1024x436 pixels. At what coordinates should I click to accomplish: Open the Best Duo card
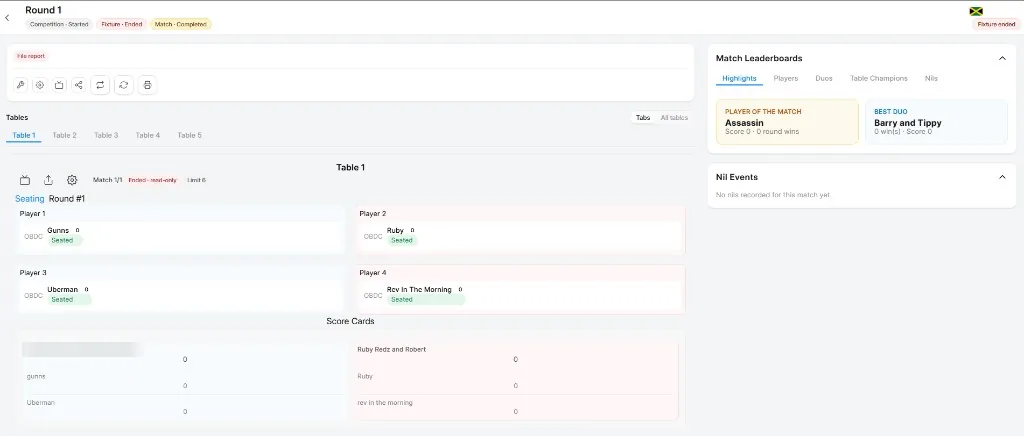click(936, 122)
